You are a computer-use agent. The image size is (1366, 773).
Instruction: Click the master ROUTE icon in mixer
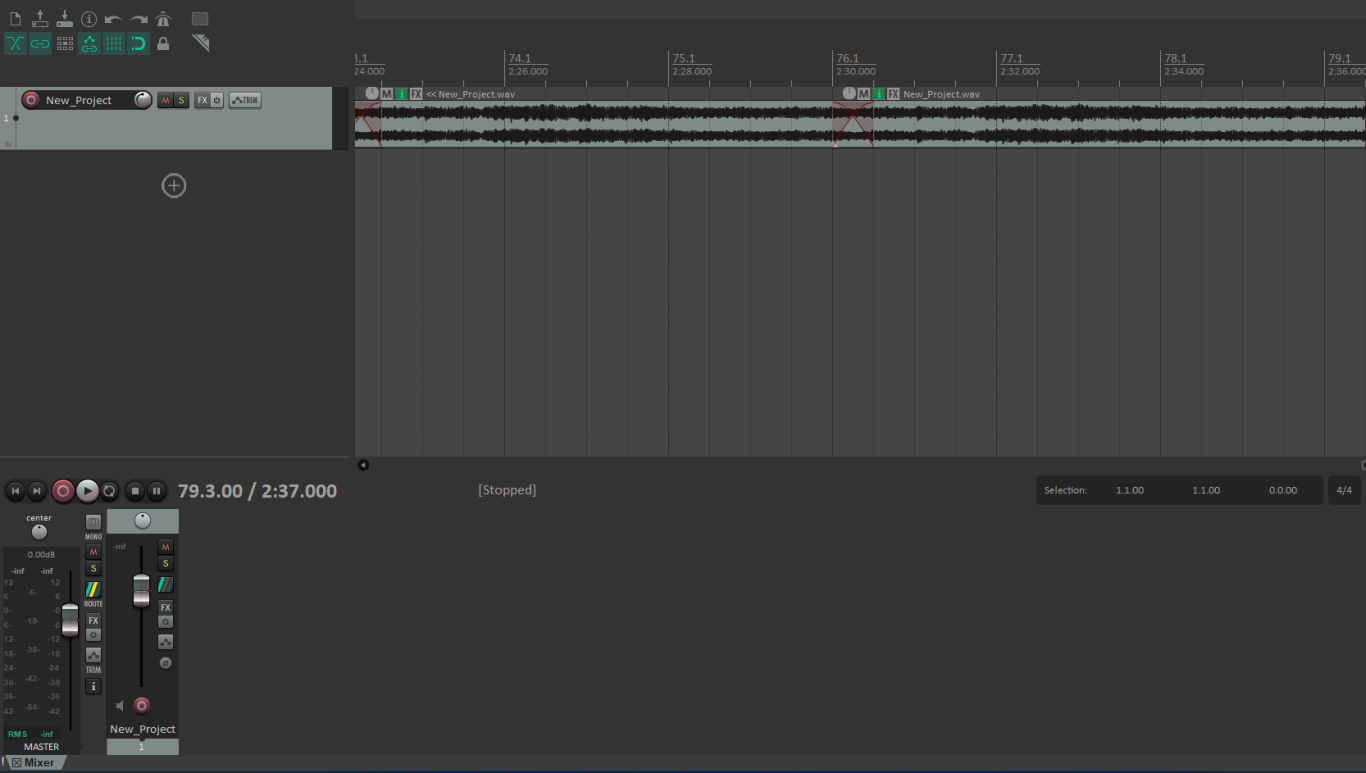coord(93,590)
